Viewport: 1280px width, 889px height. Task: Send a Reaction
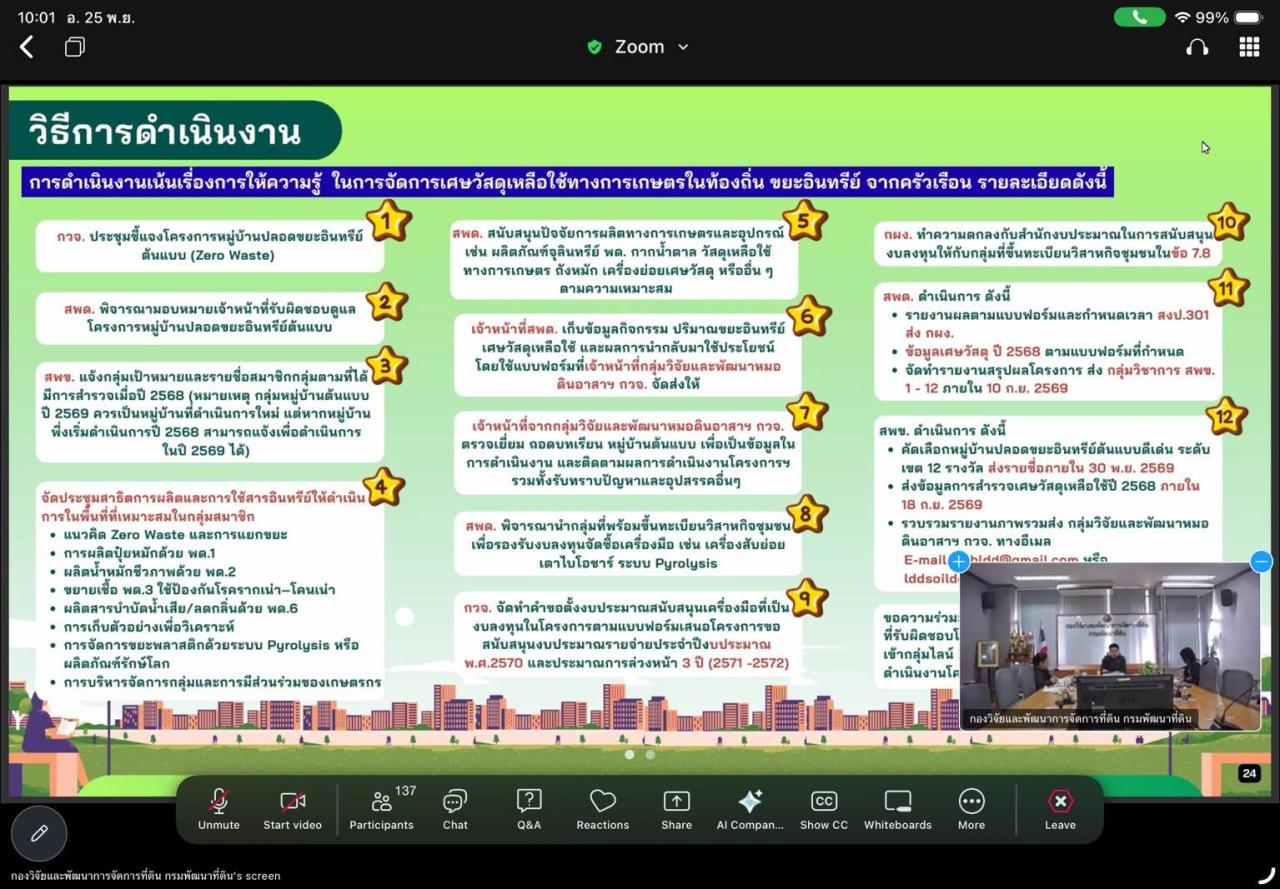click(x=602, y=808)
